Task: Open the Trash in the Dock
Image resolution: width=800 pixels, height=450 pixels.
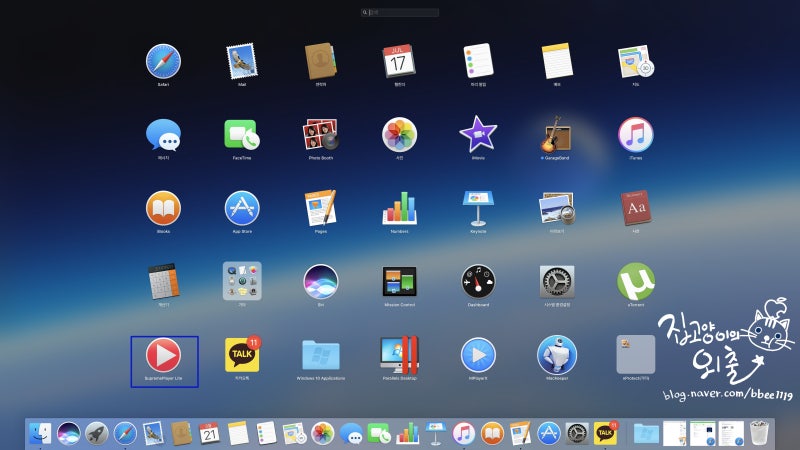Action: (x=759, y=433)
